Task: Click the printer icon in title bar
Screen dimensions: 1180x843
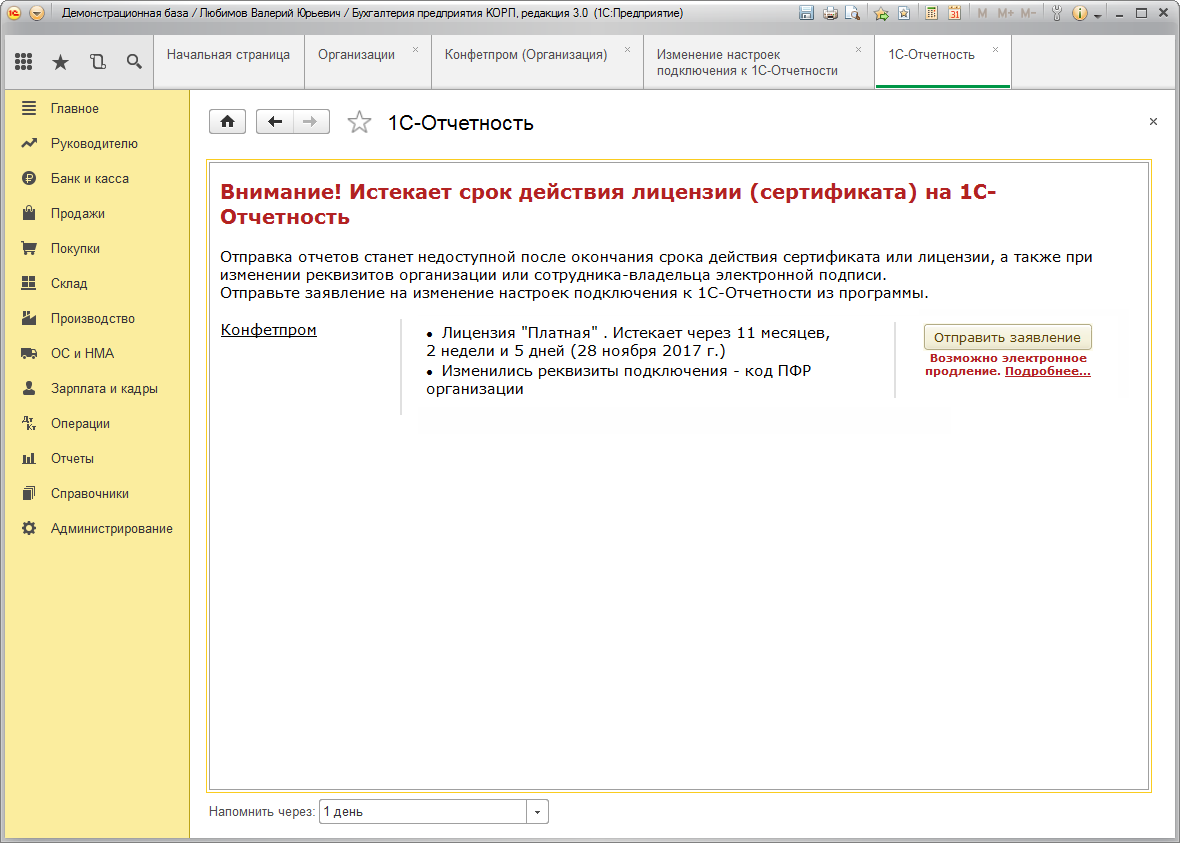Action: click(x=830, y=14)
